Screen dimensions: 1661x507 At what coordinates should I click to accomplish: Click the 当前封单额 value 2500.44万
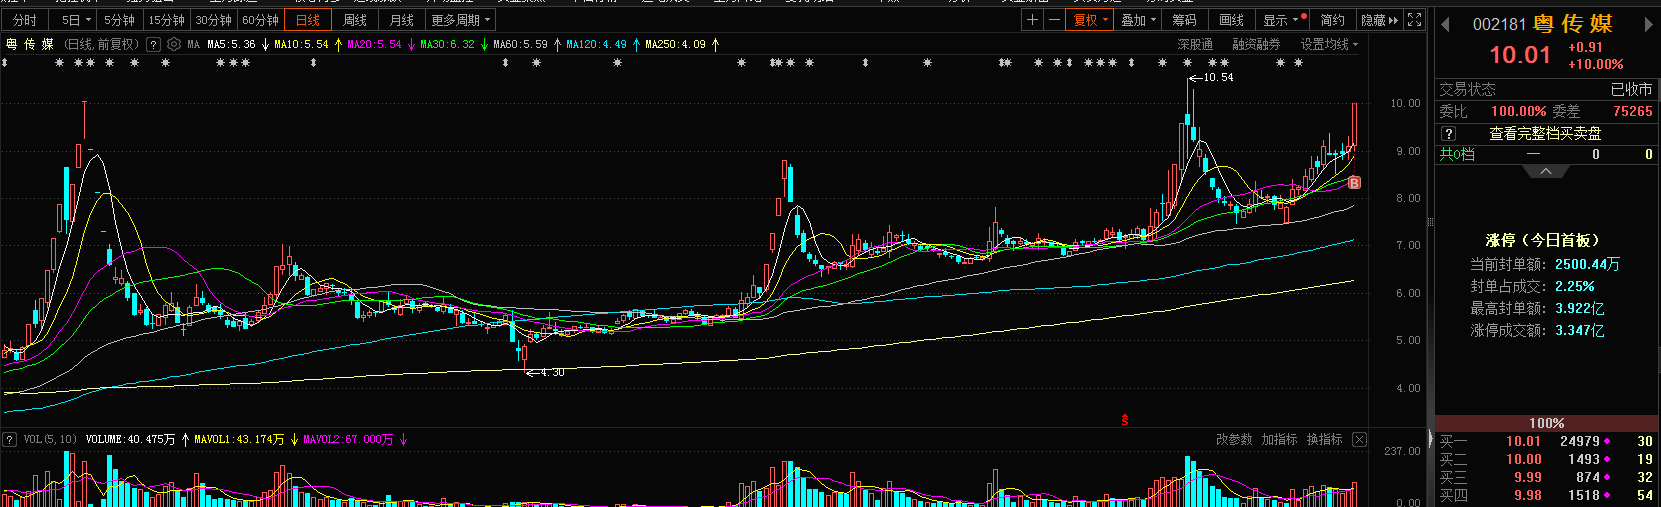[1587, 264]
